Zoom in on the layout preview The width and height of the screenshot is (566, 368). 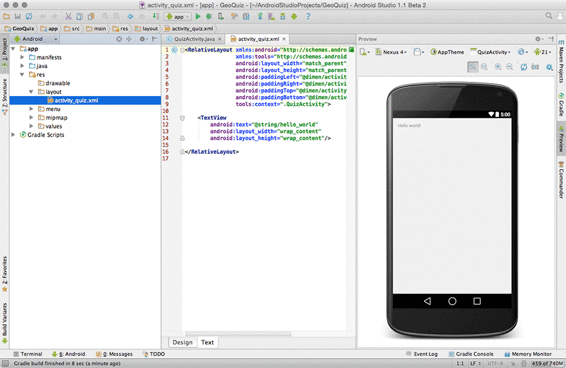tap(498, 67)
